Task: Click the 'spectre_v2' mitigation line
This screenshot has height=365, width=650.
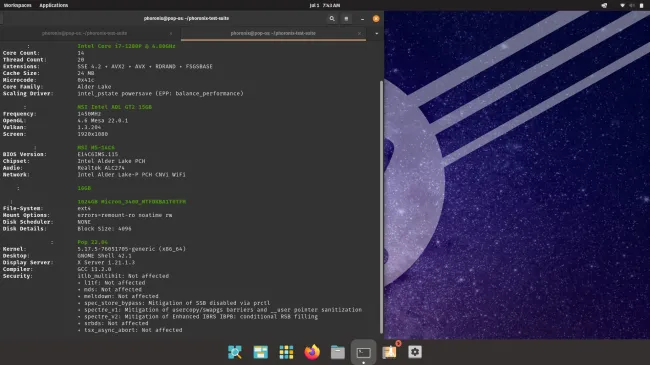Action: [198, 316]
